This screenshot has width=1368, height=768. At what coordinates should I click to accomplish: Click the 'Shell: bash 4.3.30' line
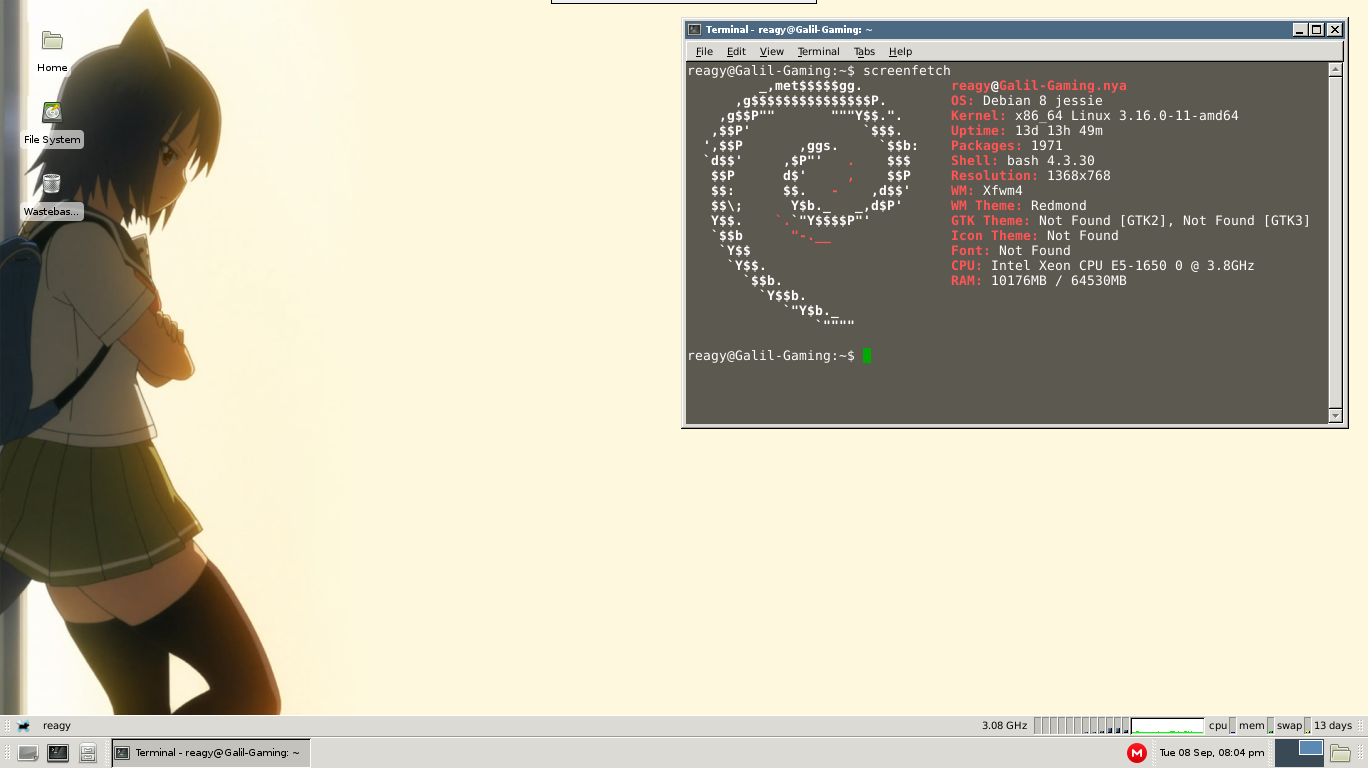click(x=1022, y=161)
